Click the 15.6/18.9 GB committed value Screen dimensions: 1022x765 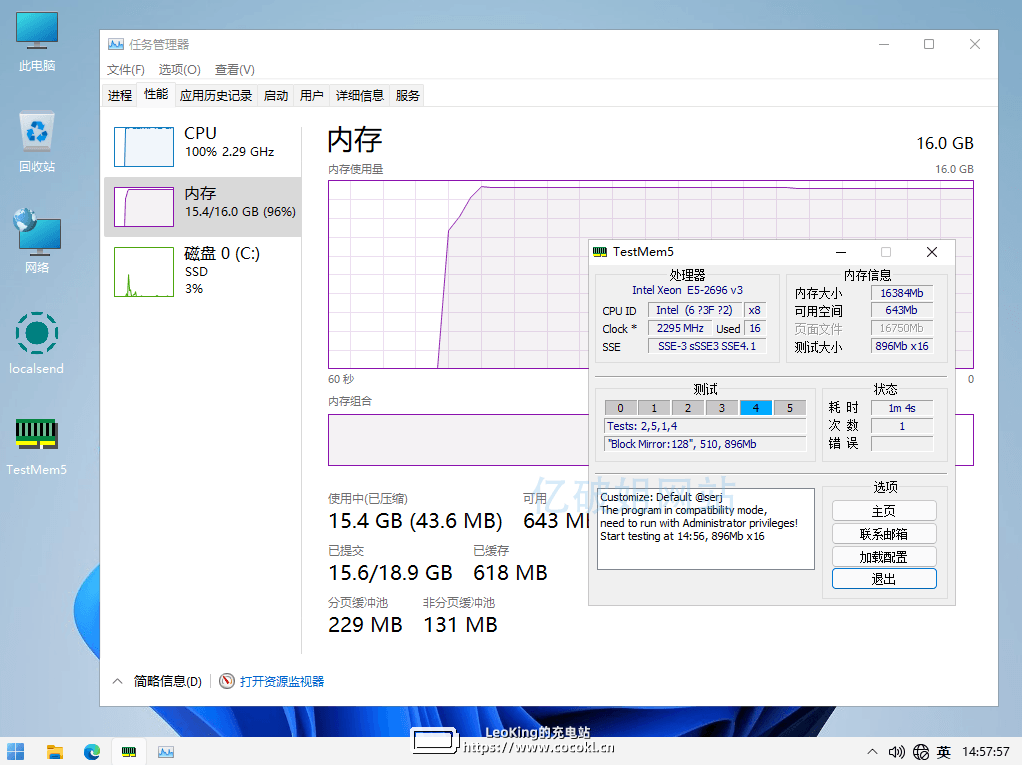coord(390,573)
